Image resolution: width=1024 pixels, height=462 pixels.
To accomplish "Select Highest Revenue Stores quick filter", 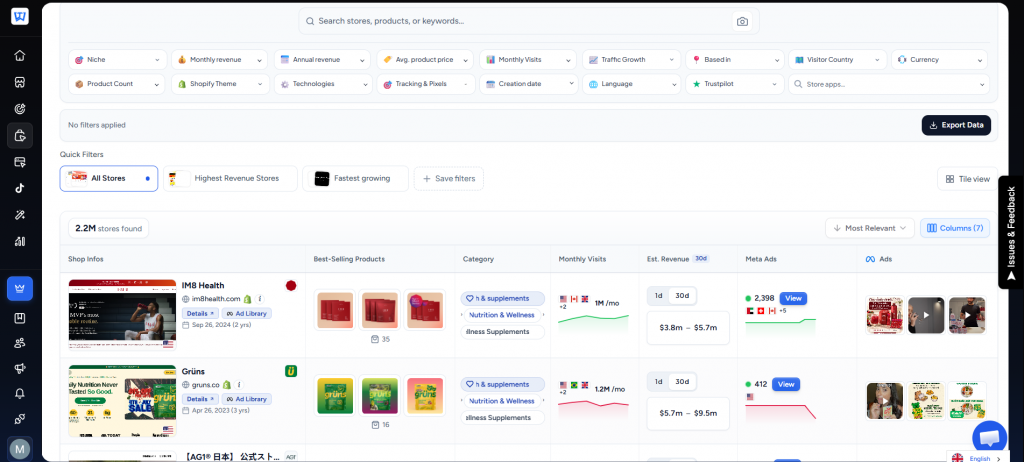I will [230, 178].
